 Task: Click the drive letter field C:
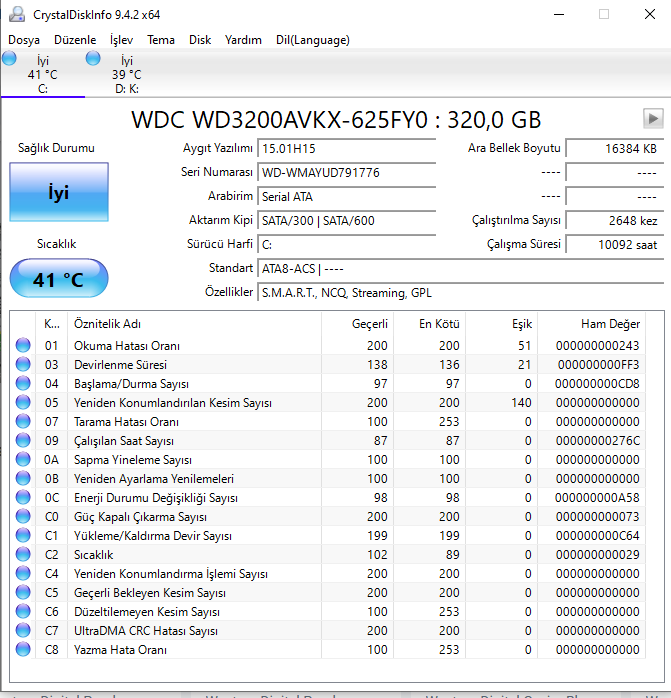[x=346, y=244]
